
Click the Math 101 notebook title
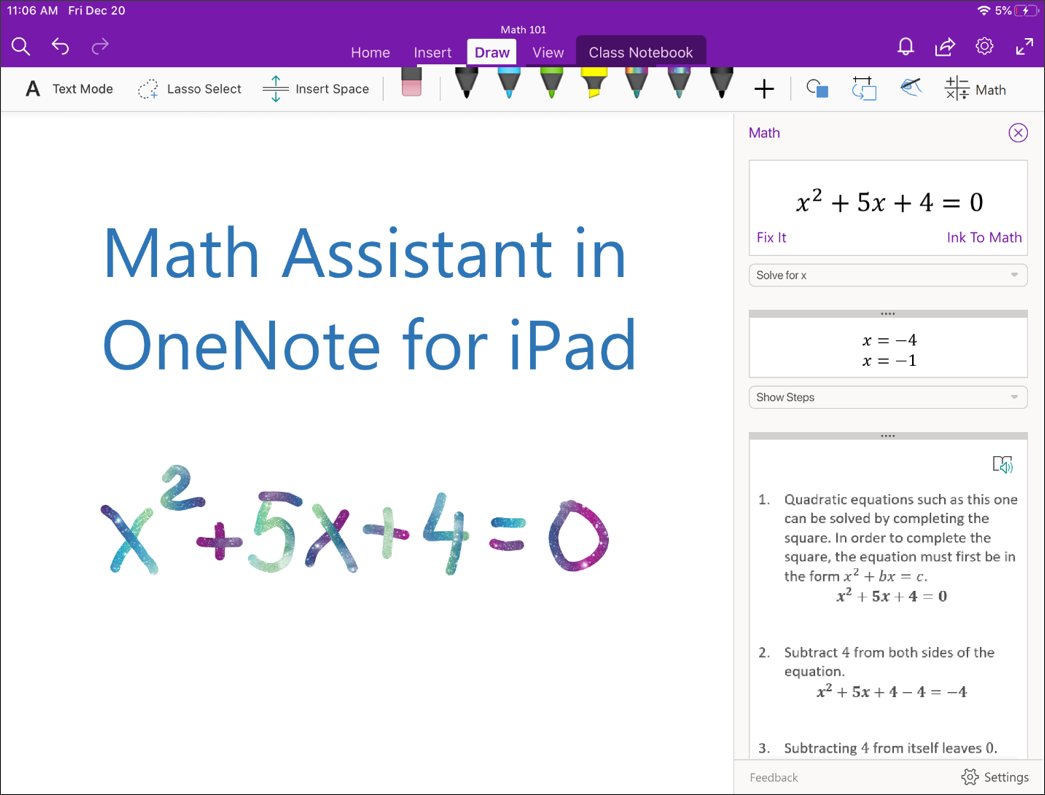coord(523,29)
